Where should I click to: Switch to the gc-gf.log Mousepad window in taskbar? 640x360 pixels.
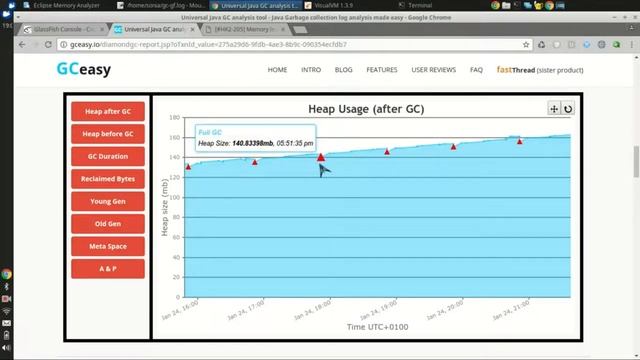[161, 5]
